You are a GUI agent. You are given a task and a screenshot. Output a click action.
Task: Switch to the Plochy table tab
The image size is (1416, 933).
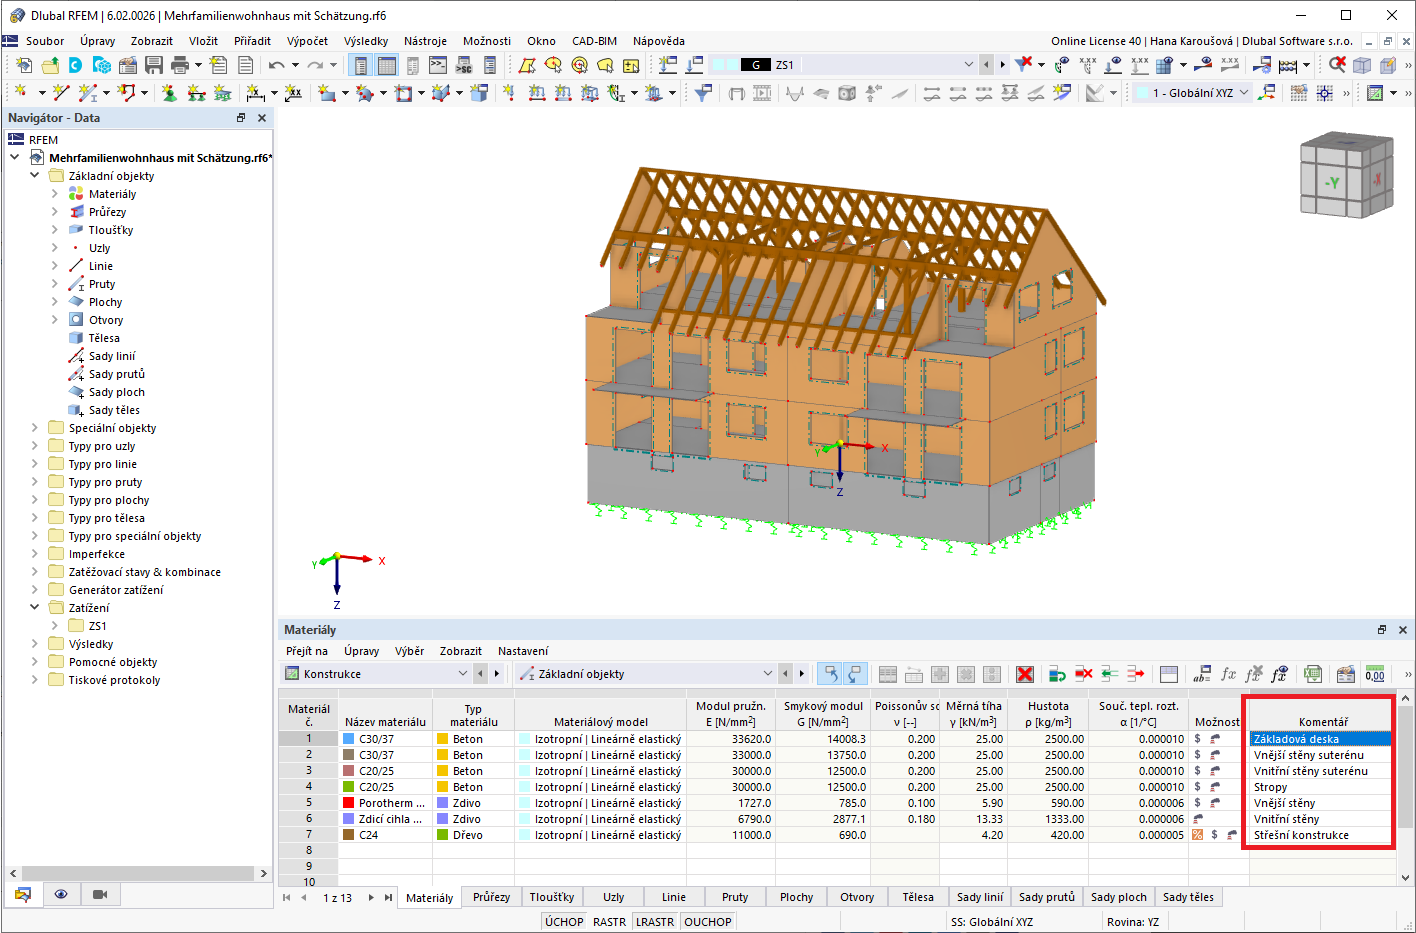796,897
